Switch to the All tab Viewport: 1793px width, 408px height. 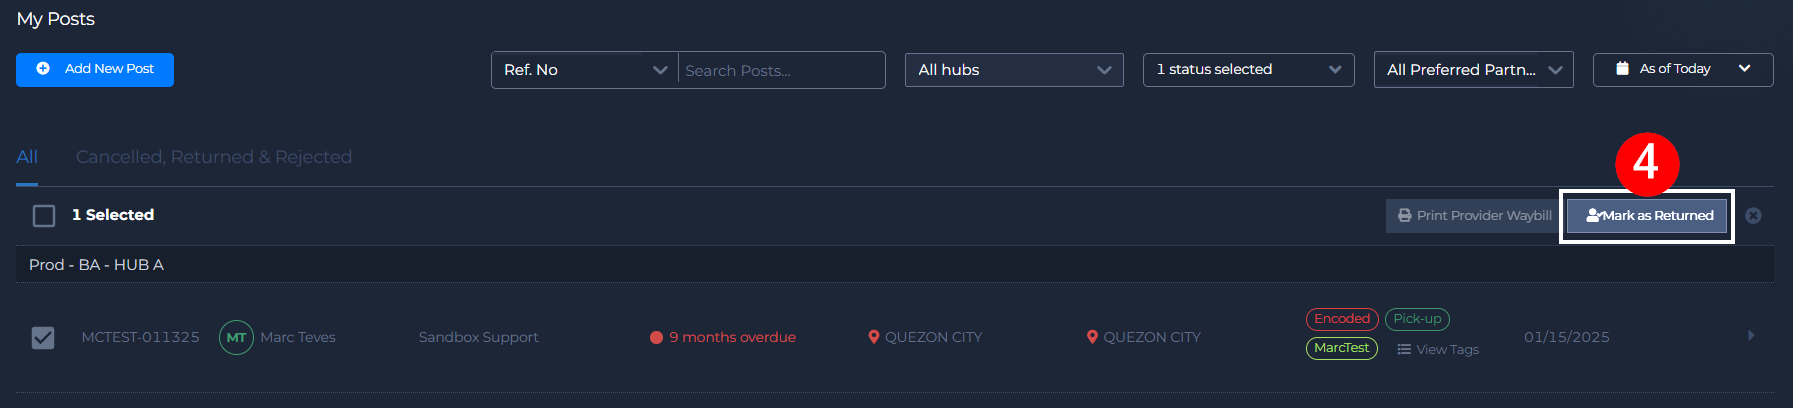27,157
